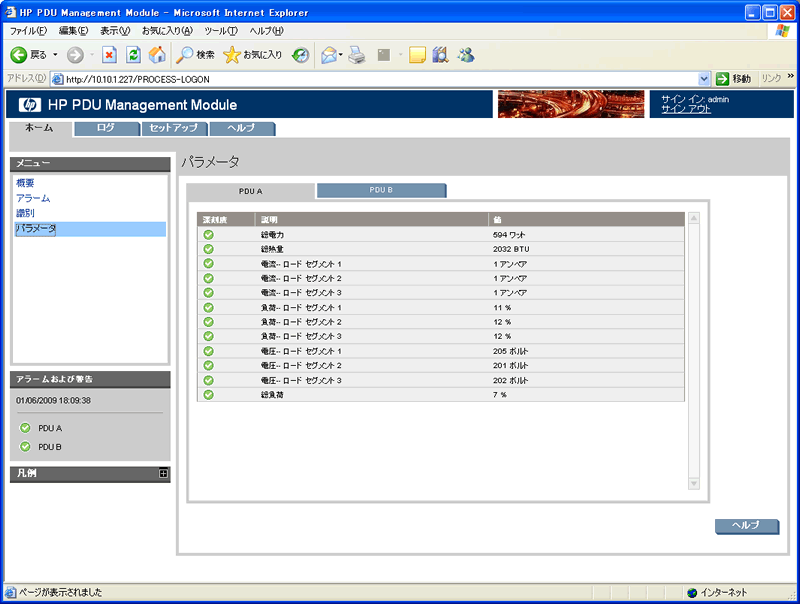Click the Print icon in toolbar

point(357,54)
